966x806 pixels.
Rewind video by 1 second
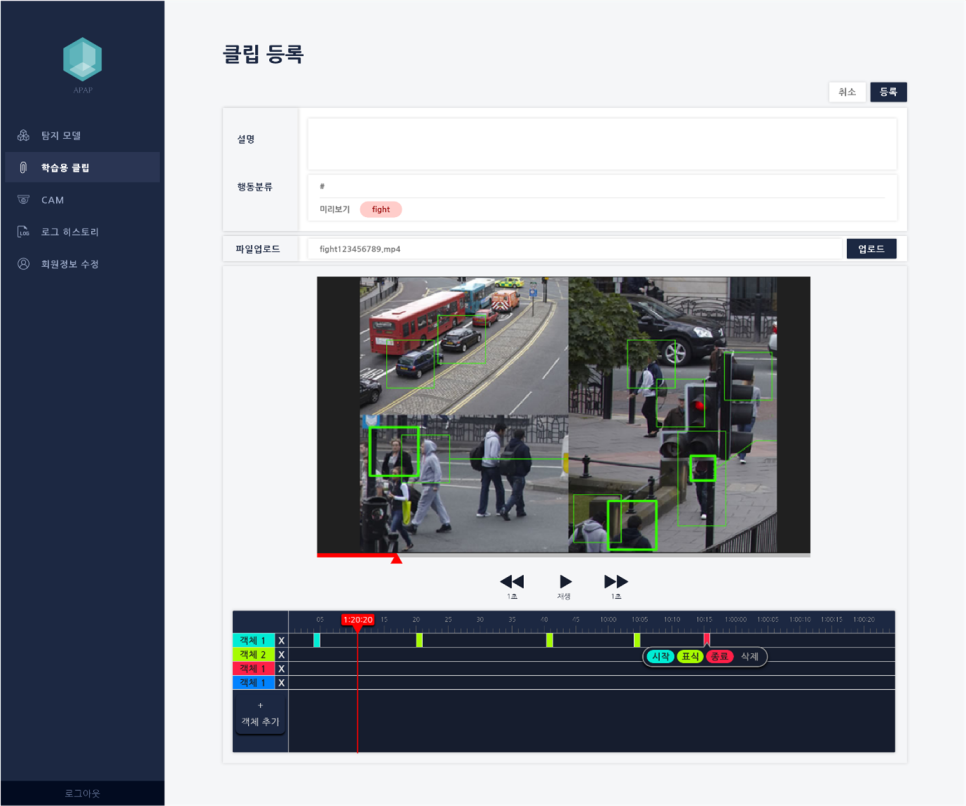[x=512, y=582]
